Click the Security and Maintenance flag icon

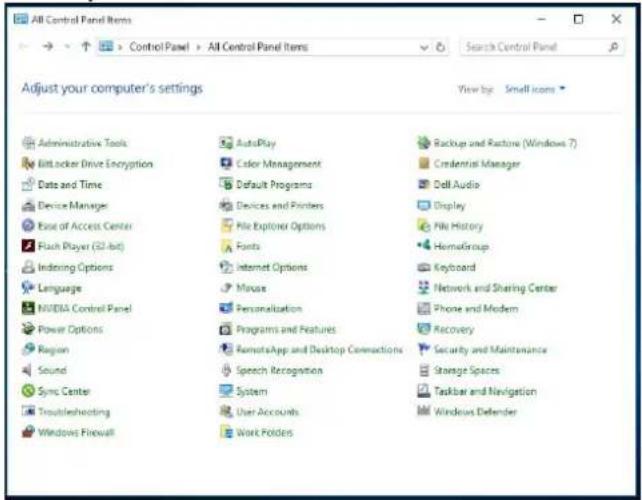click(424, 349)
